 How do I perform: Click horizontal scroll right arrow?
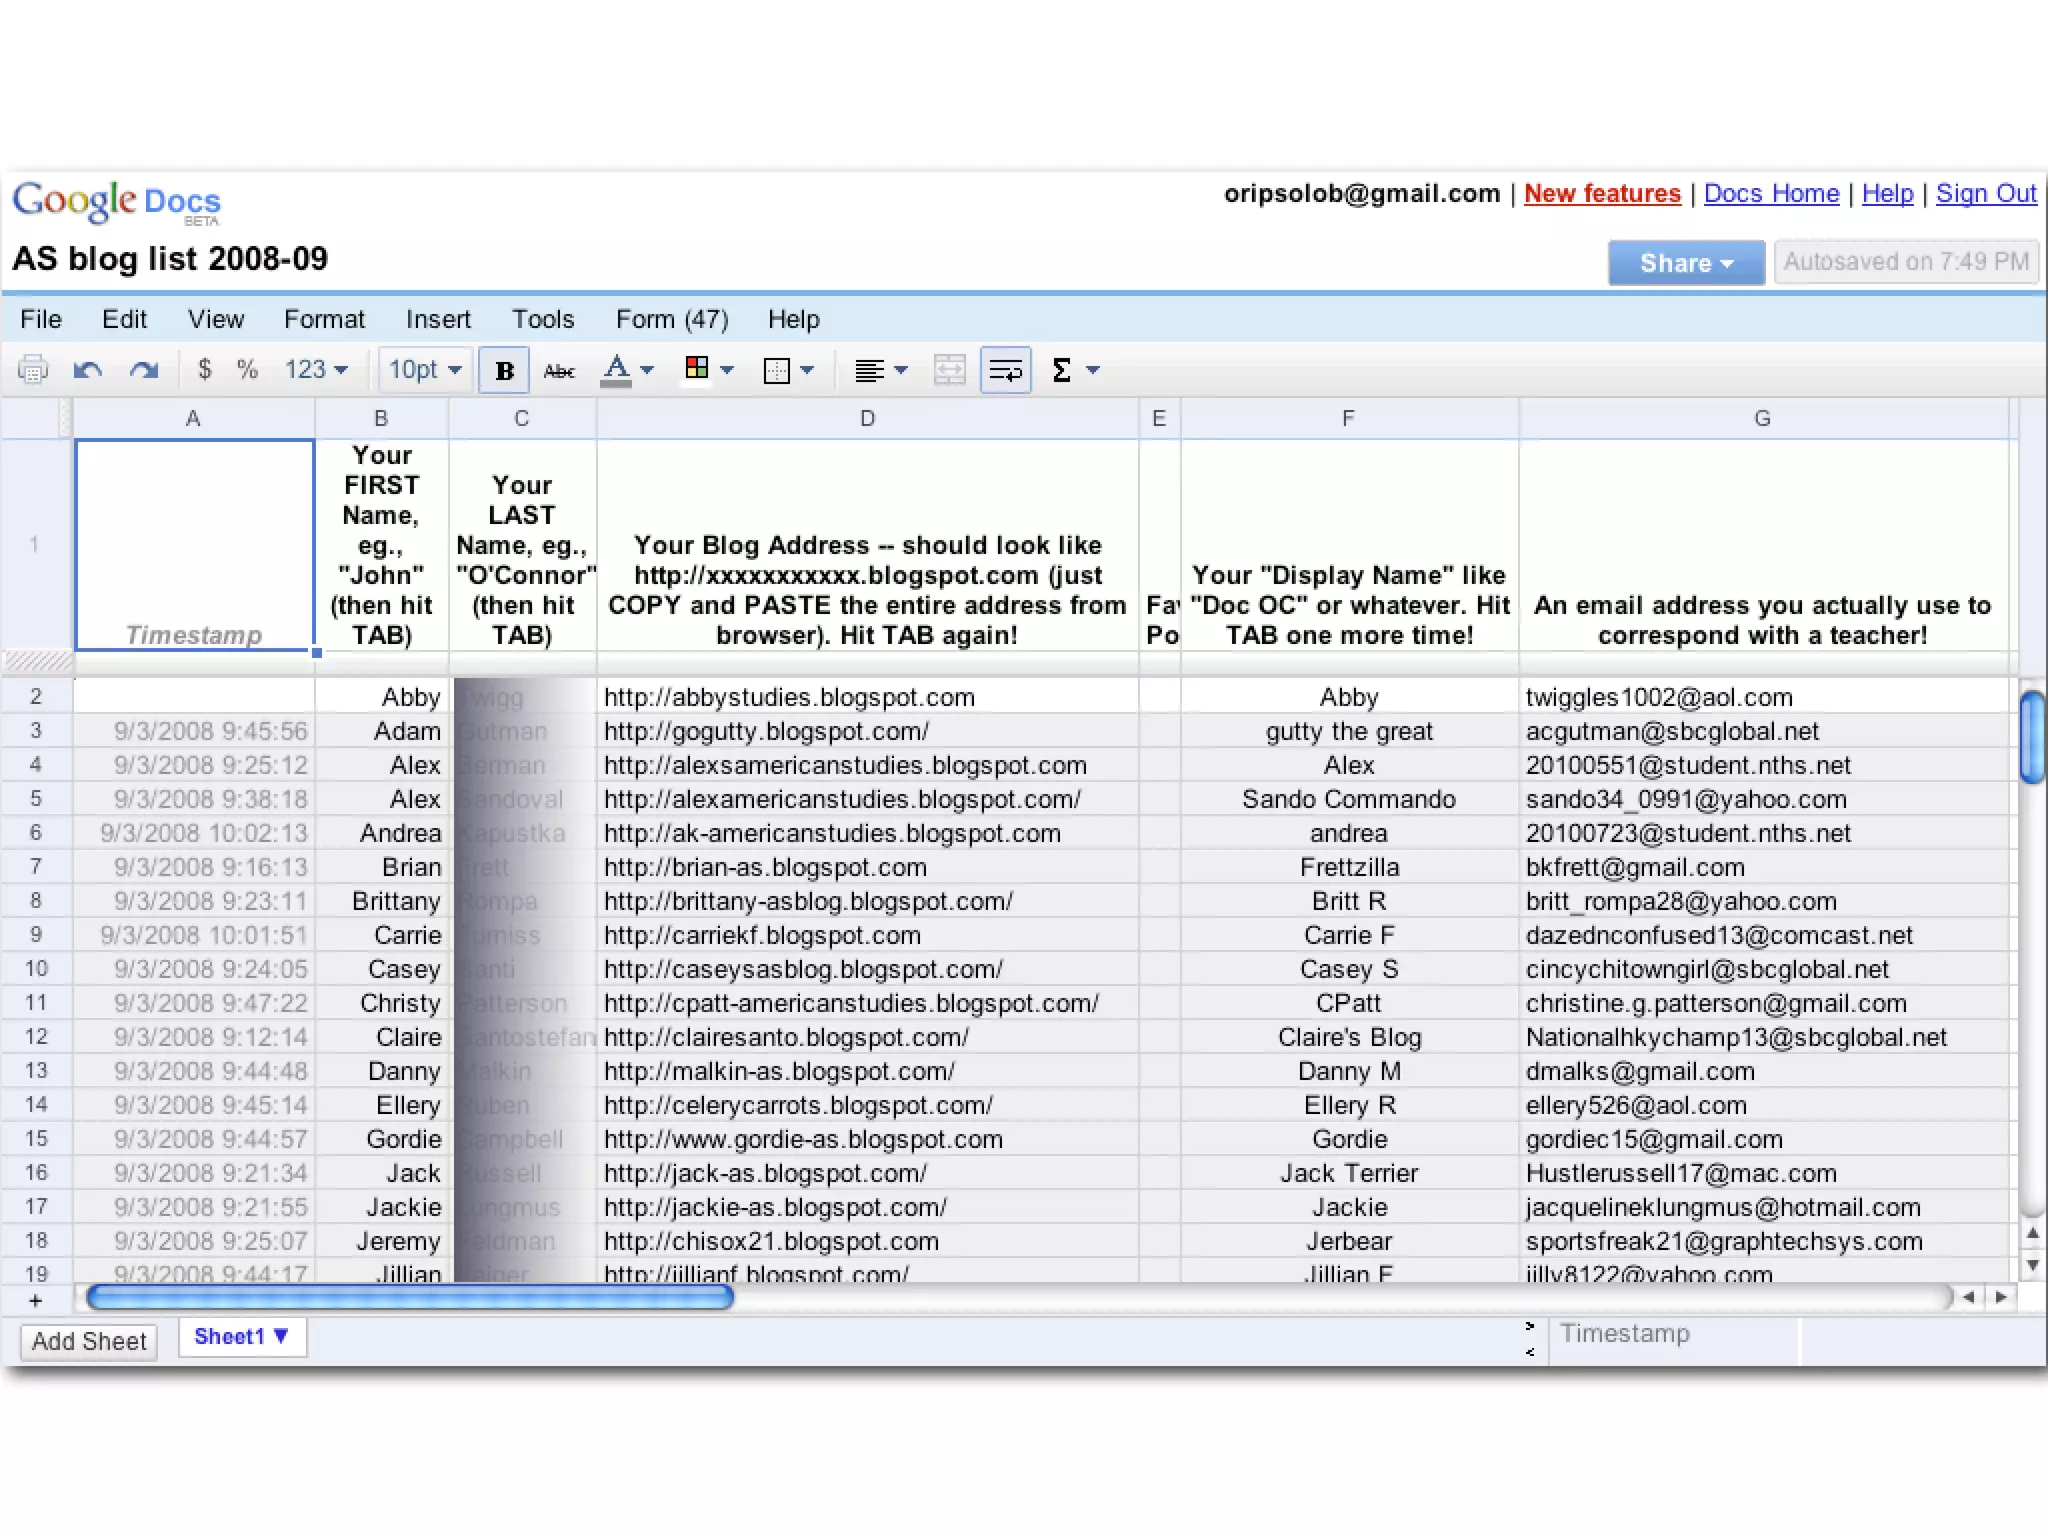(x=2000, y=1297)
